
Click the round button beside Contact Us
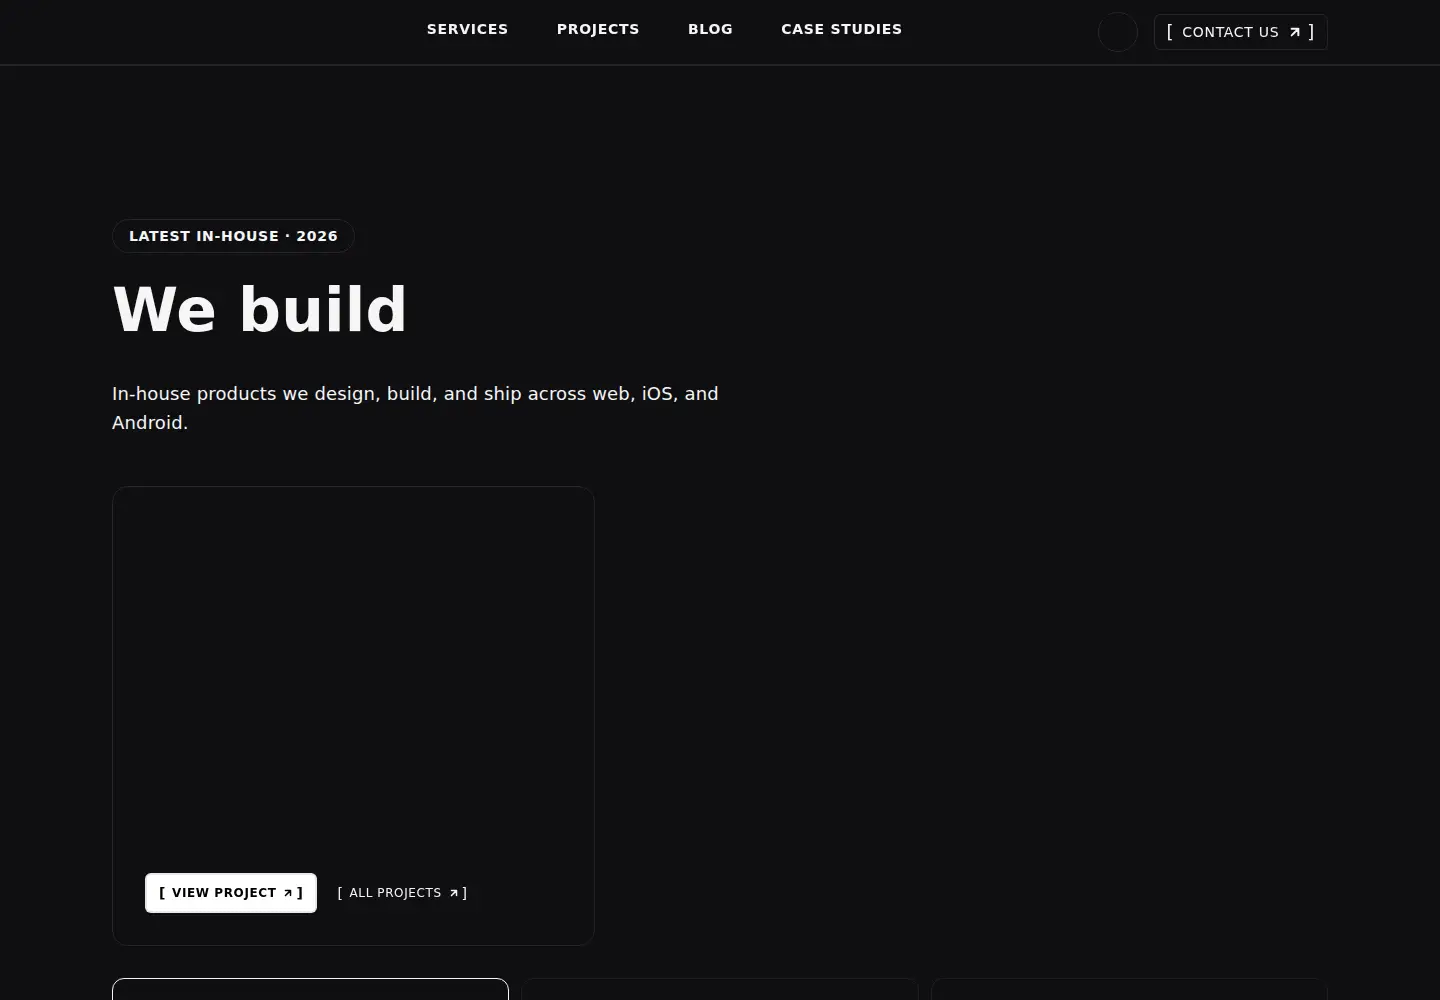click(1118, 32)
